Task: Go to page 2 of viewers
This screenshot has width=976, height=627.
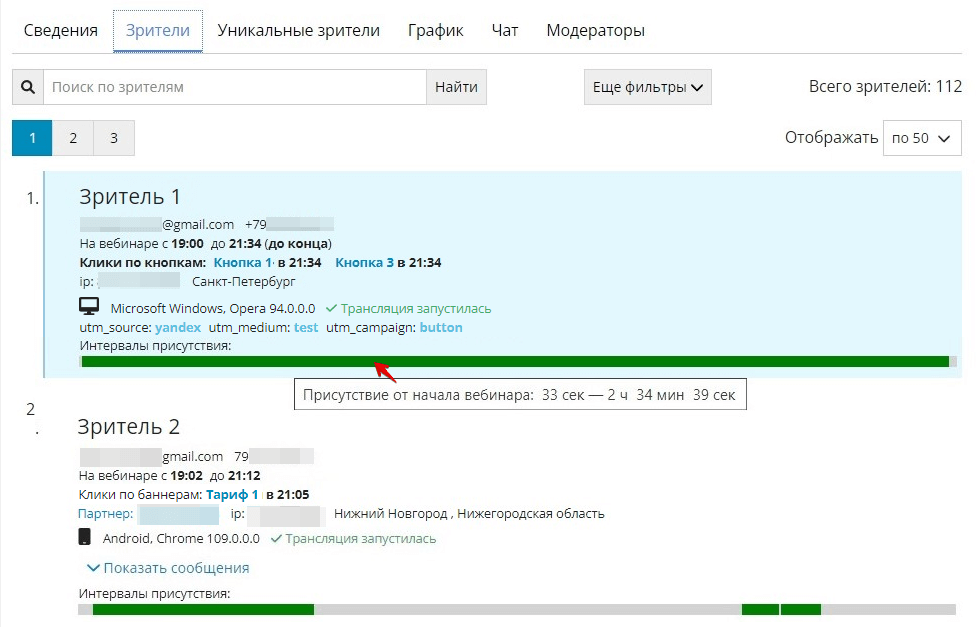Action: pyautogui.click(x=73, y=138)
